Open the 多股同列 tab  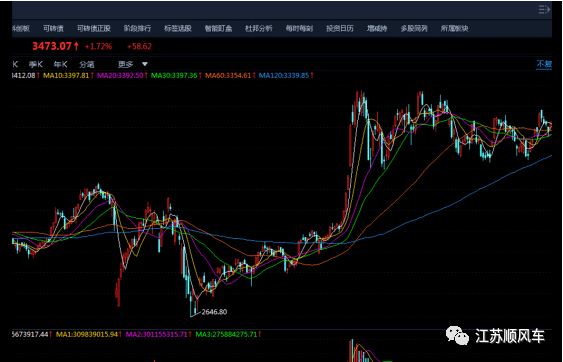(x=414, y=28)
